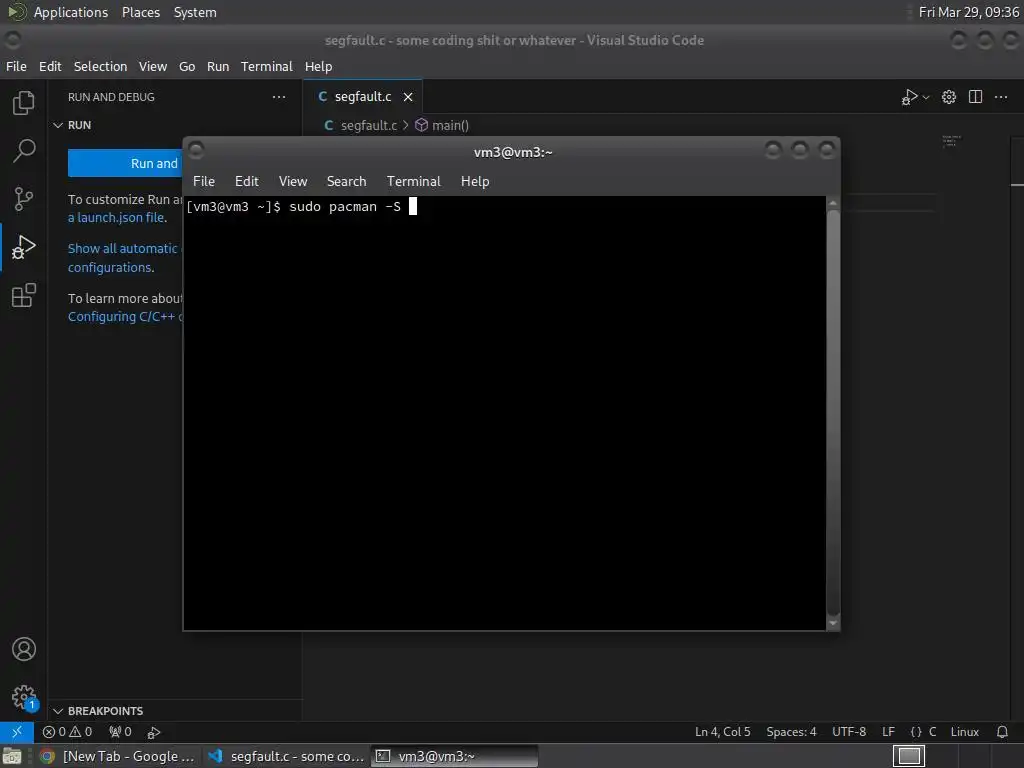Click Linux configuration in status bar

965,732
